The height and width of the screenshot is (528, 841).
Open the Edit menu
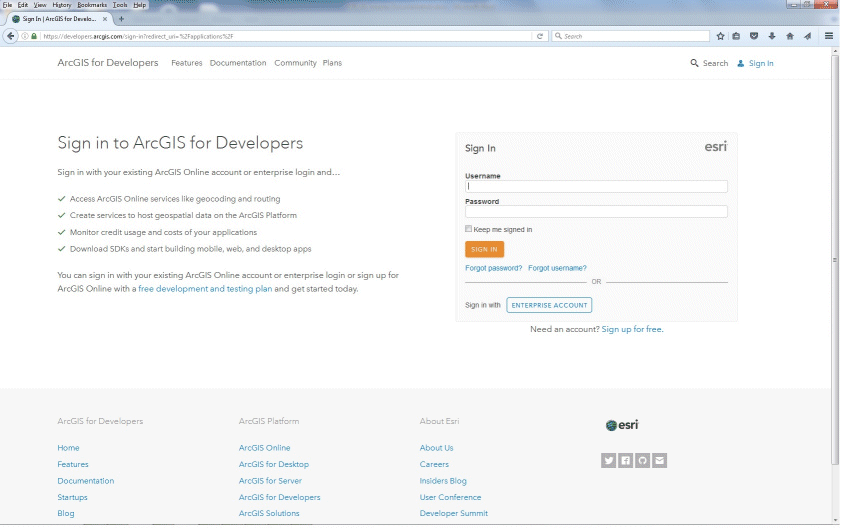23,5
